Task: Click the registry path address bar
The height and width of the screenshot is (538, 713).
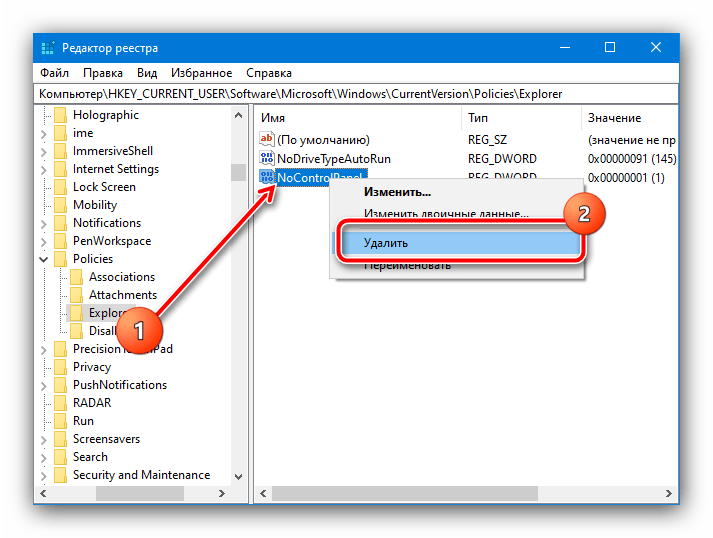Action: tap(356, 94)
